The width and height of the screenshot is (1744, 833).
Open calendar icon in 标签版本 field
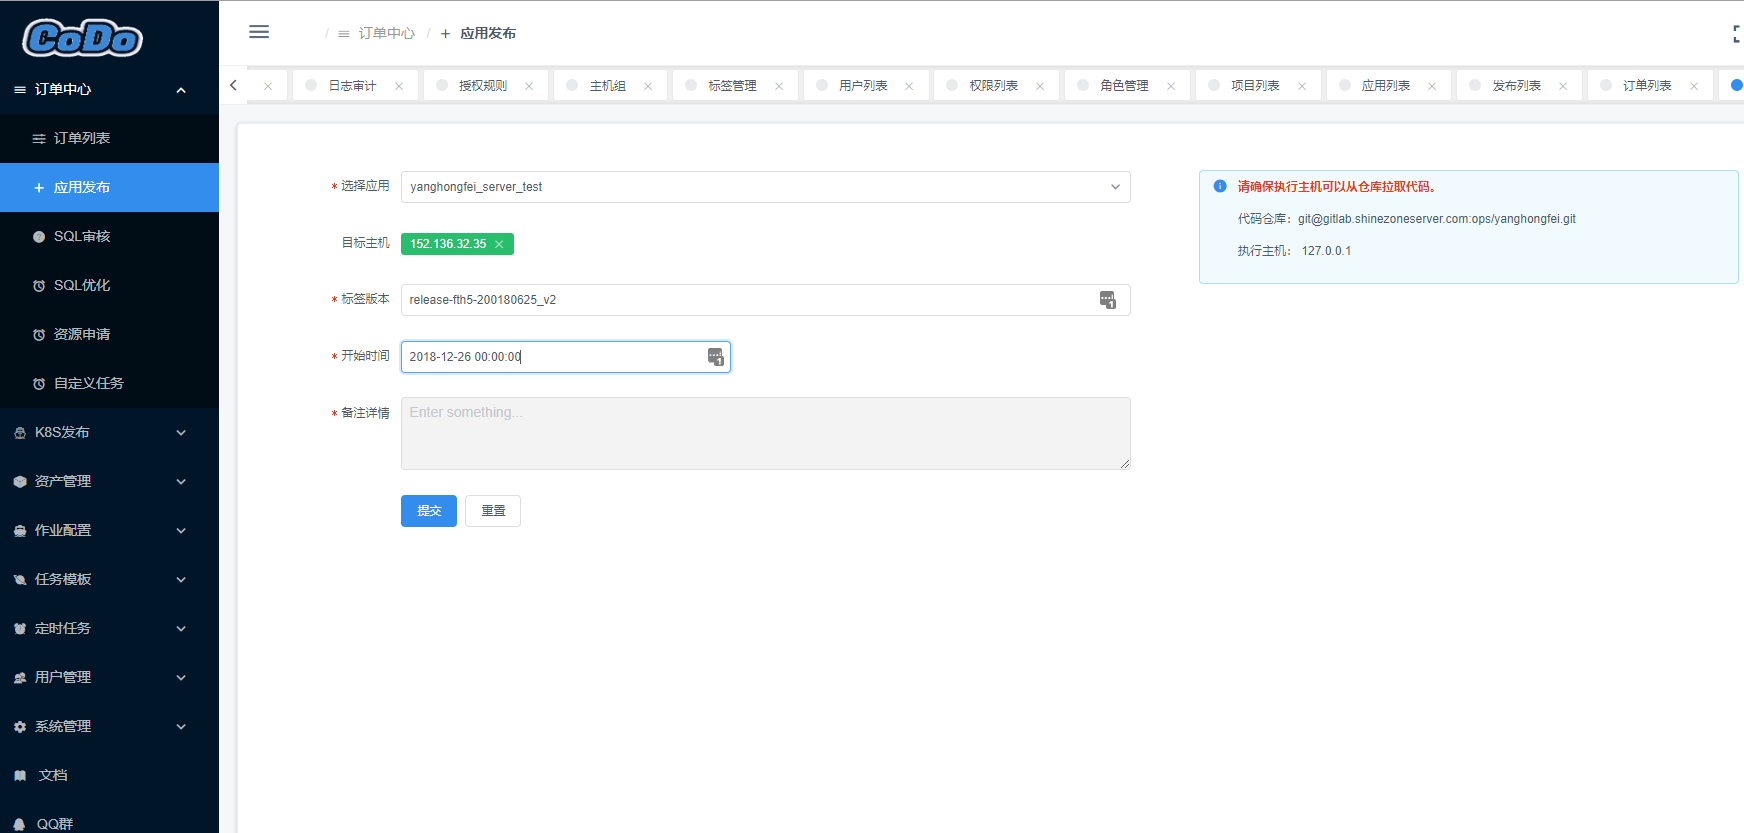point(1108,300)
